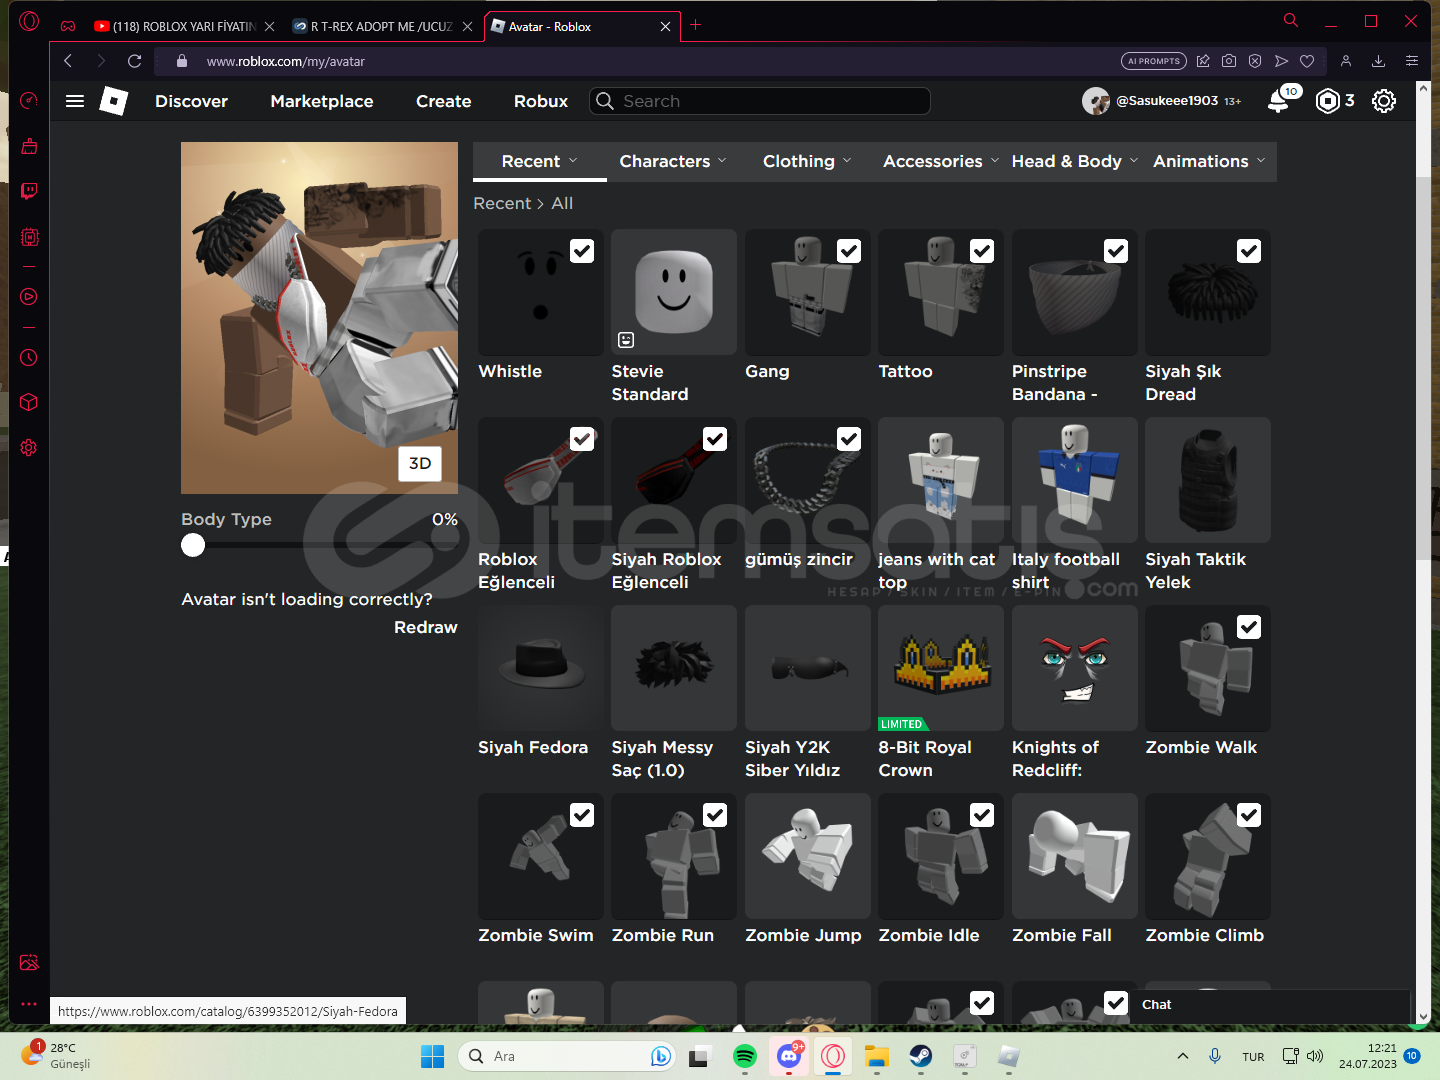Switch avatar preview to 3D
1440x1080 pixels.
[x=420, y=463]
